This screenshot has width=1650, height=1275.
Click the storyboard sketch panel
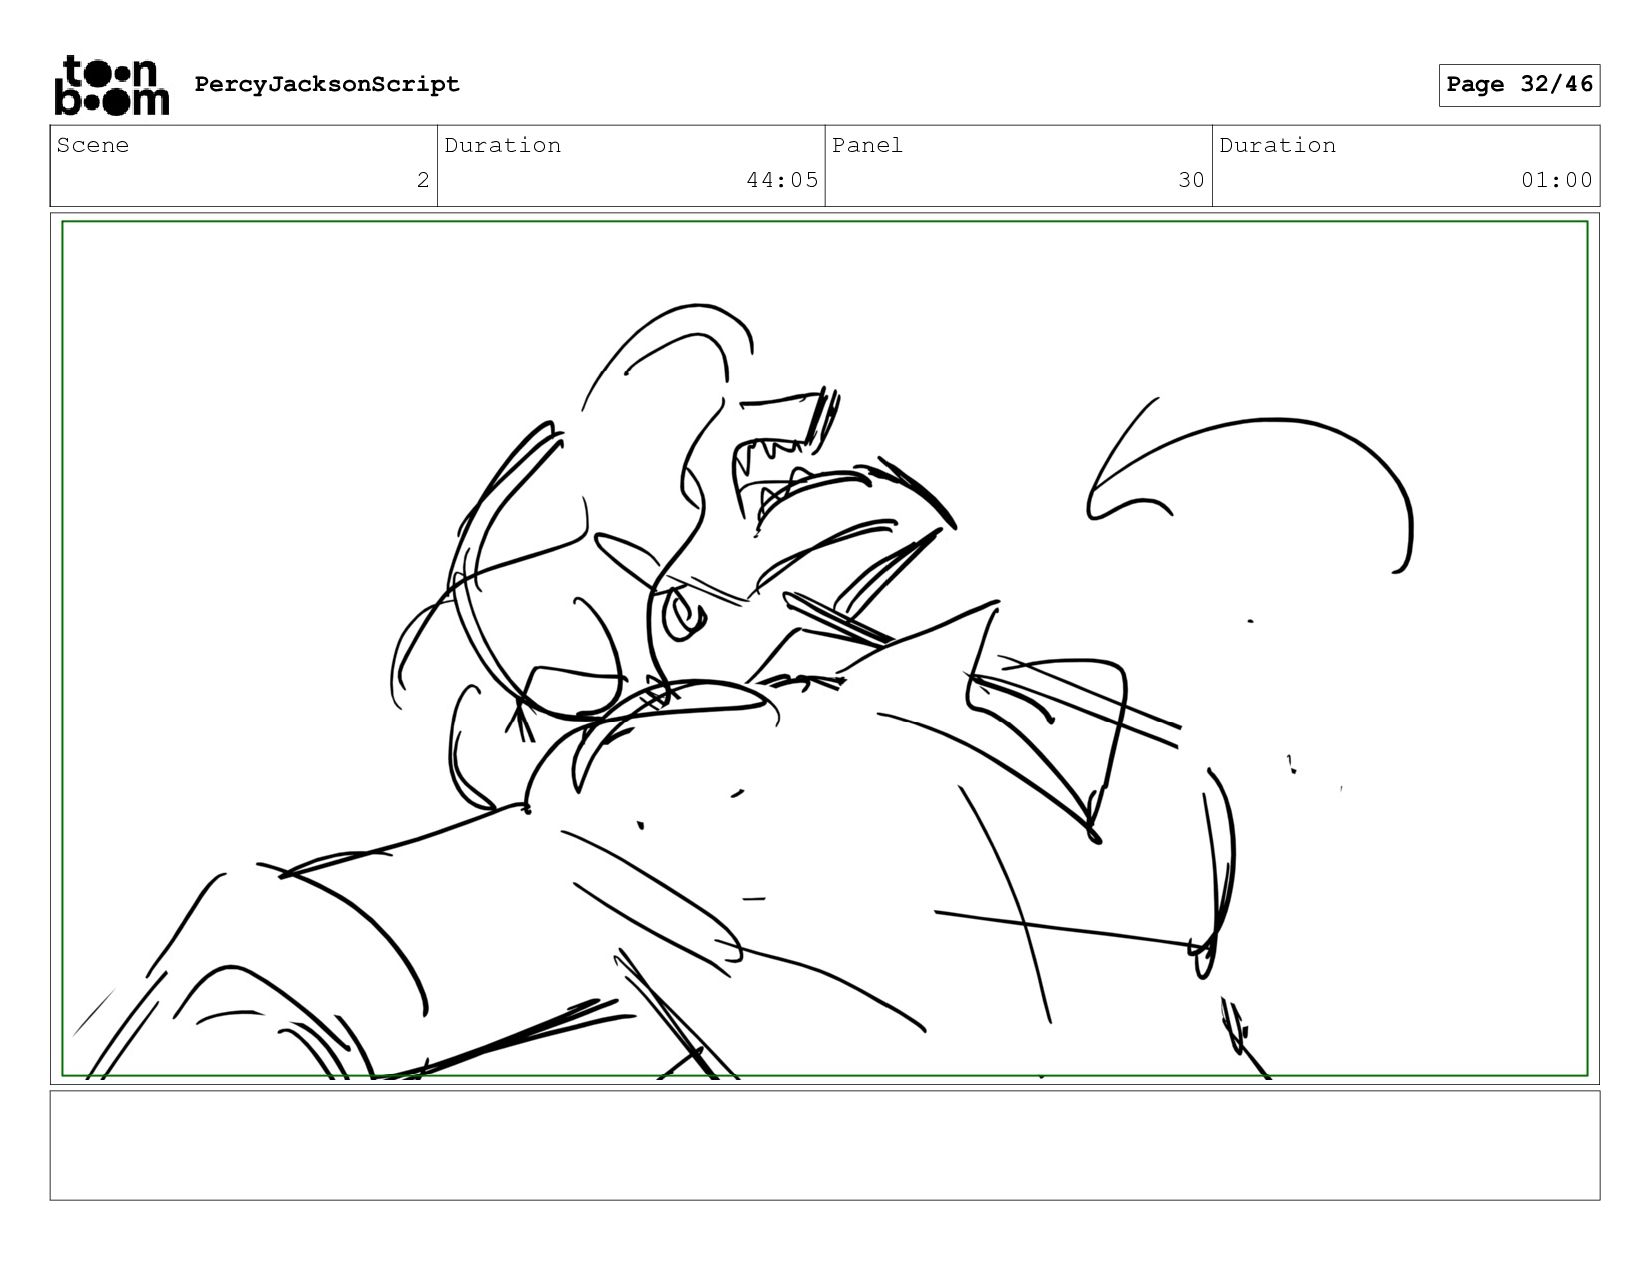pyautogui.click(x=825, y=649)
